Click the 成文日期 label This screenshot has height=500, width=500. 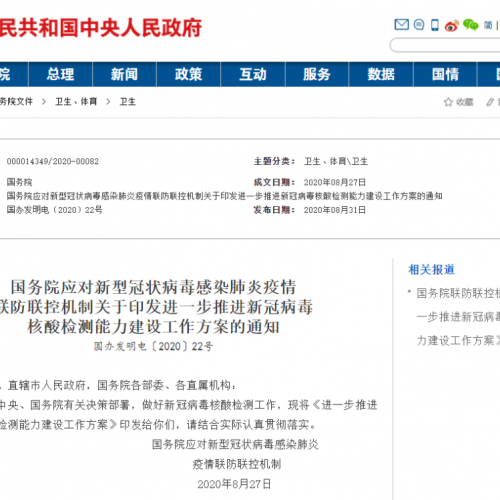[274, 182]
